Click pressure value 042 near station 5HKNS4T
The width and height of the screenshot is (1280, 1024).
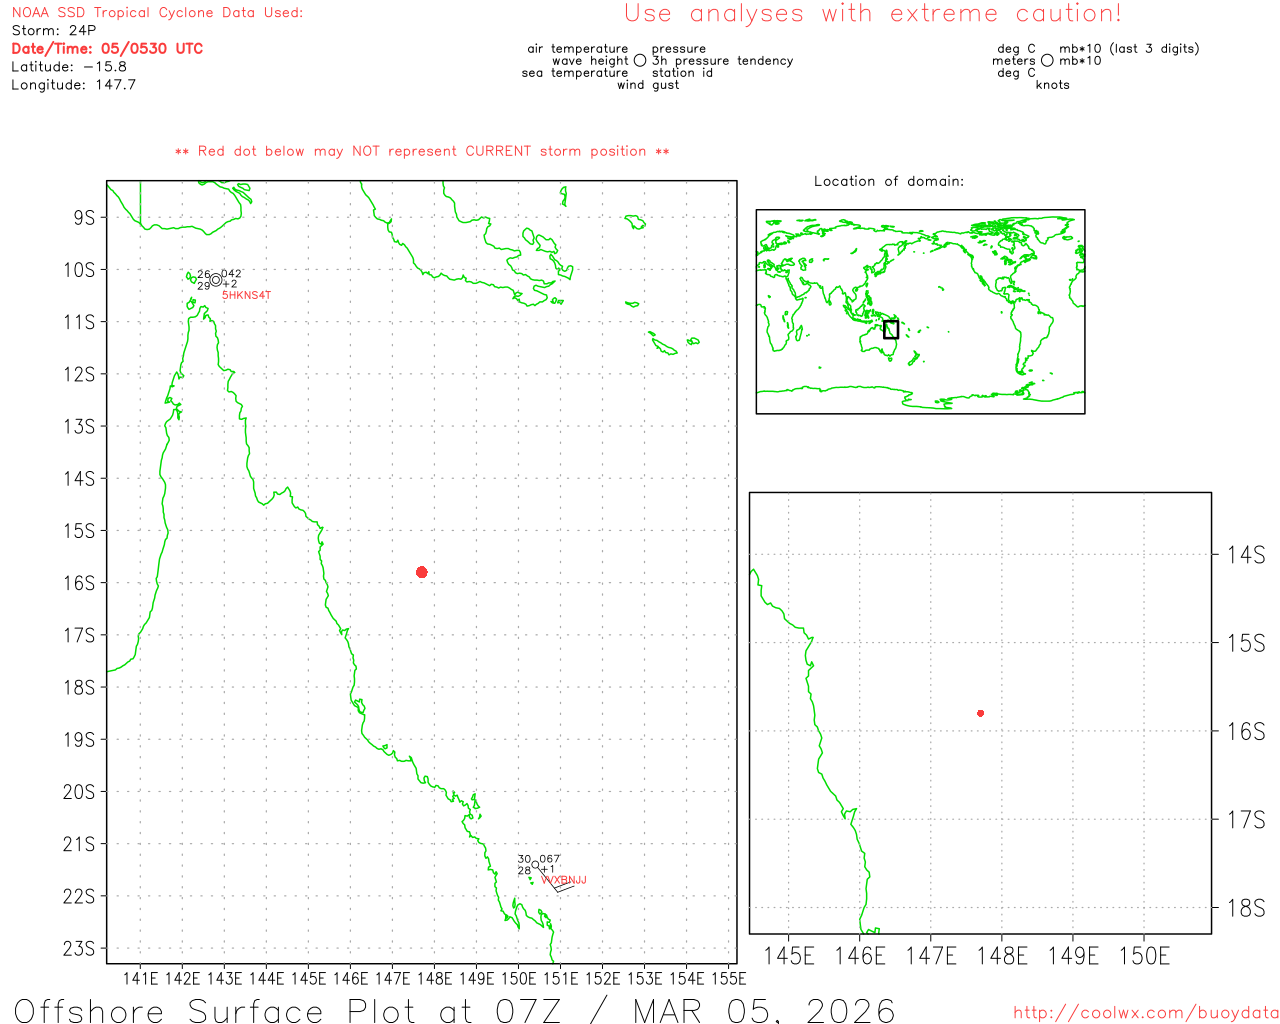coord(231,274)
